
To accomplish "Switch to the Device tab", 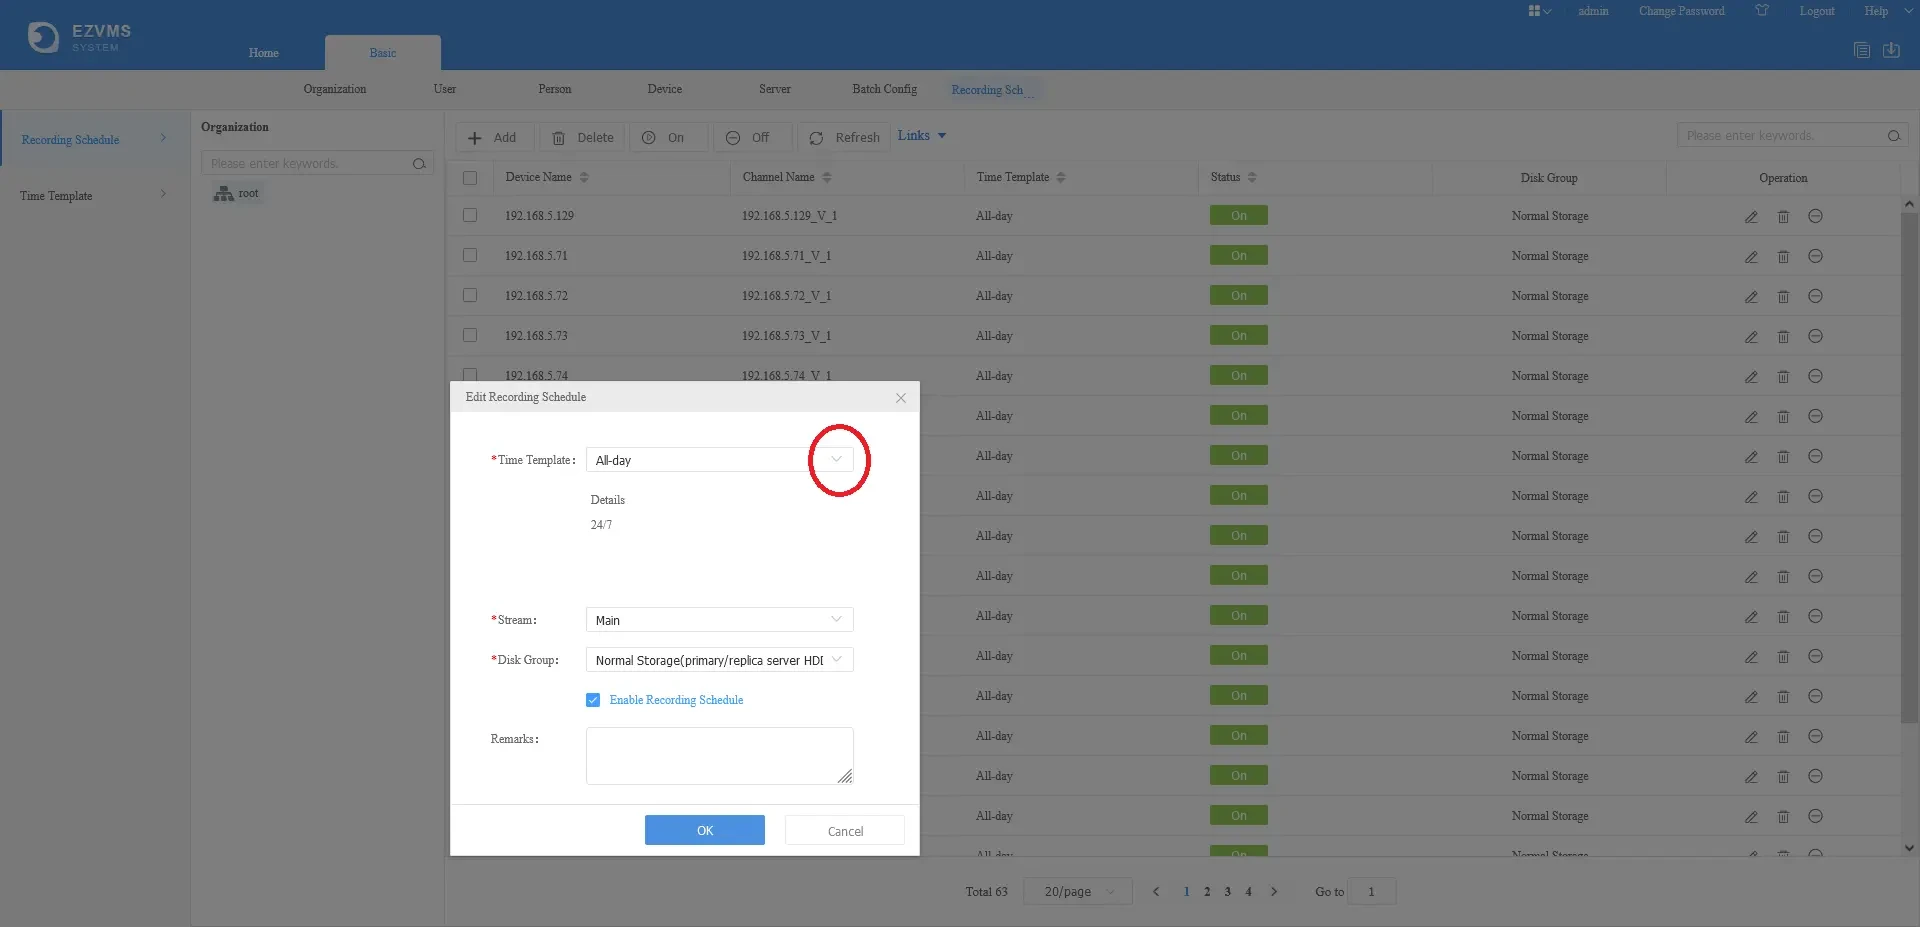I will click(664, 89).
